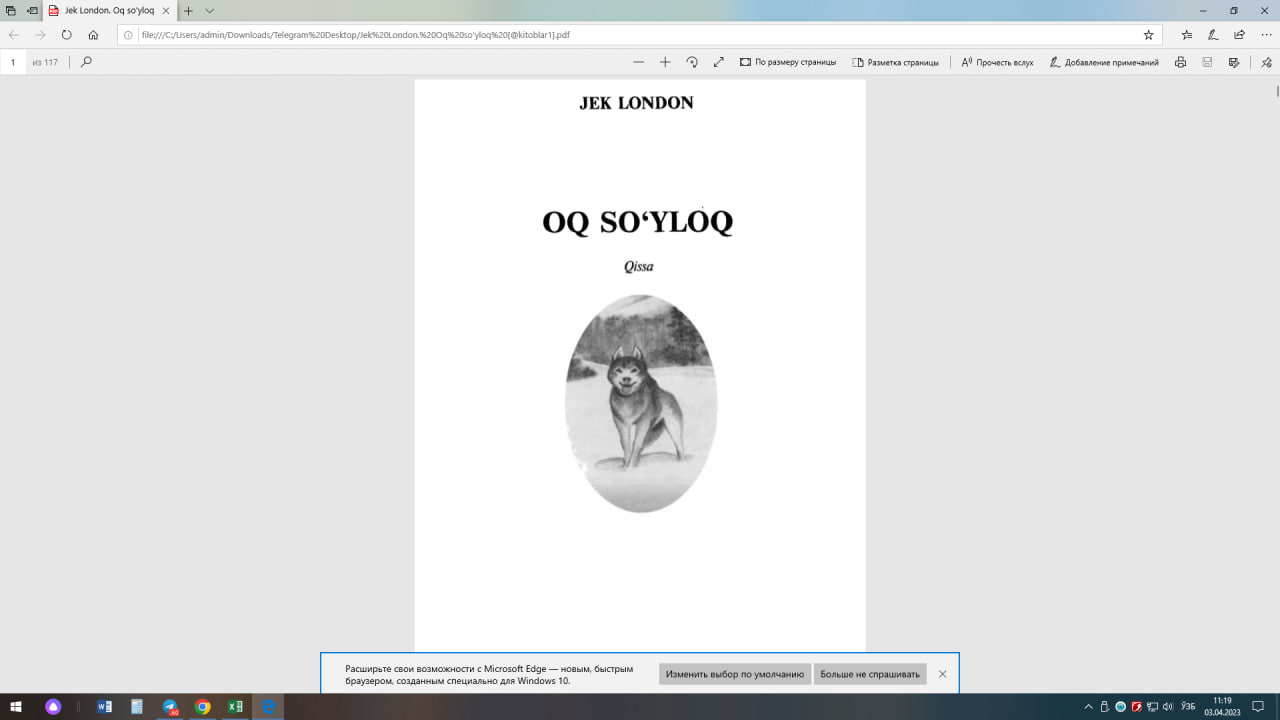Dismiss the Edge notification banner
Viewport: 1280px width, 720px height.
[x=942, y=674]
